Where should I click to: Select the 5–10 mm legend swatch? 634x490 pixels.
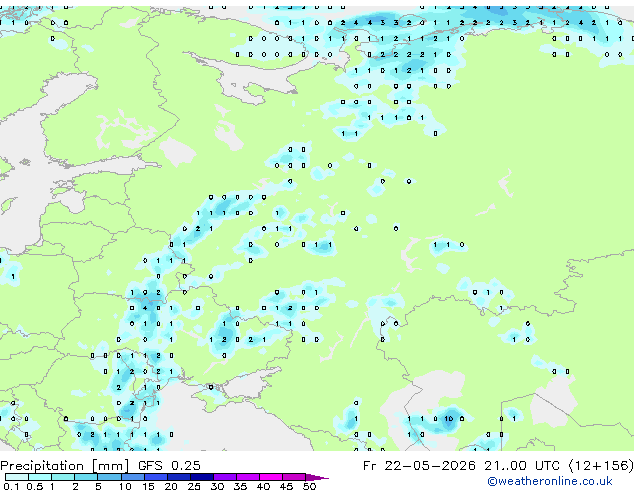pos(109,477)
